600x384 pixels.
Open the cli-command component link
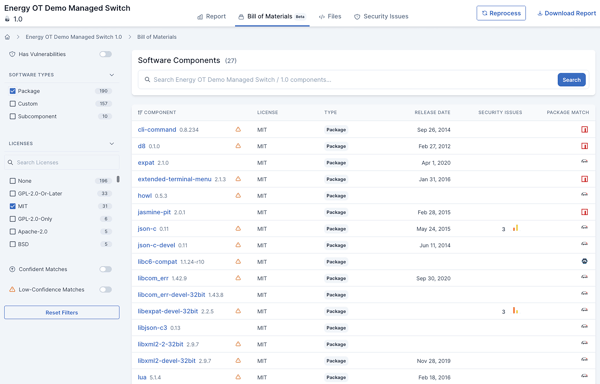(x=157, y=129)
